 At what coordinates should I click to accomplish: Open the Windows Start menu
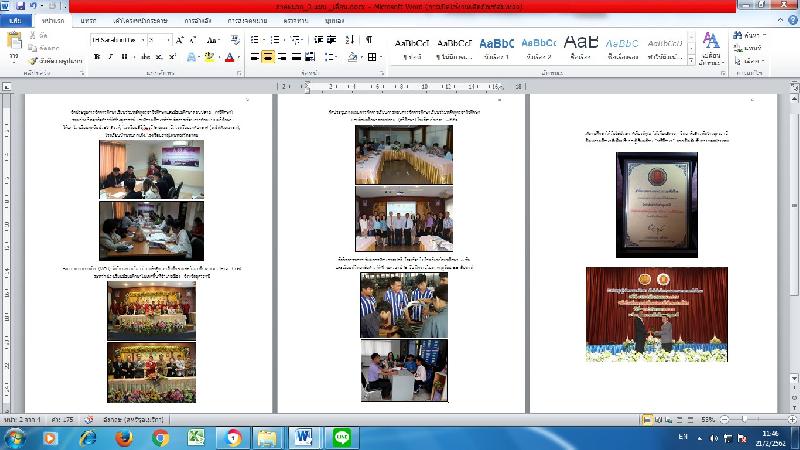tap(15, 438)
